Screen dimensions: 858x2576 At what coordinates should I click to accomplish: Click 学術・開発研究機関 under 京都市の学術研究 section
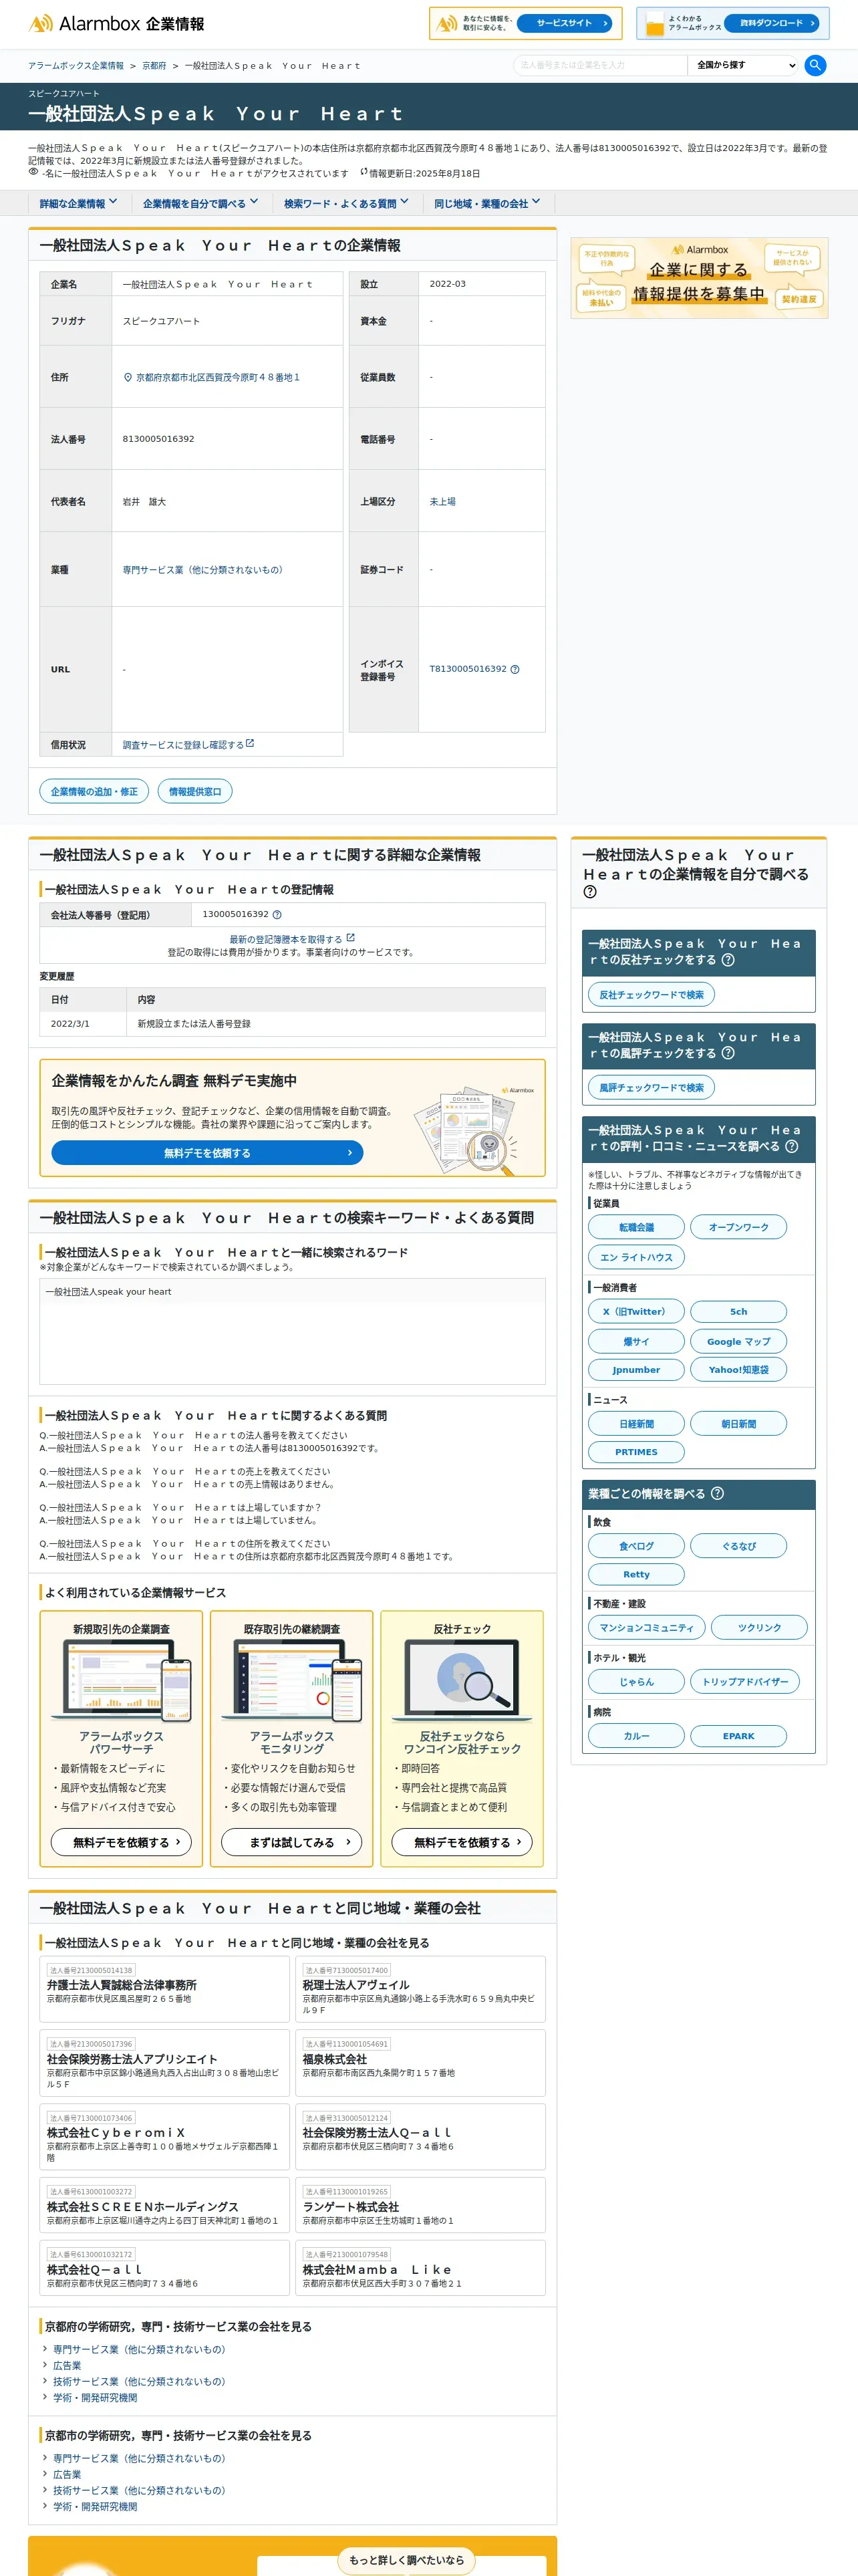pos(95,2507)
